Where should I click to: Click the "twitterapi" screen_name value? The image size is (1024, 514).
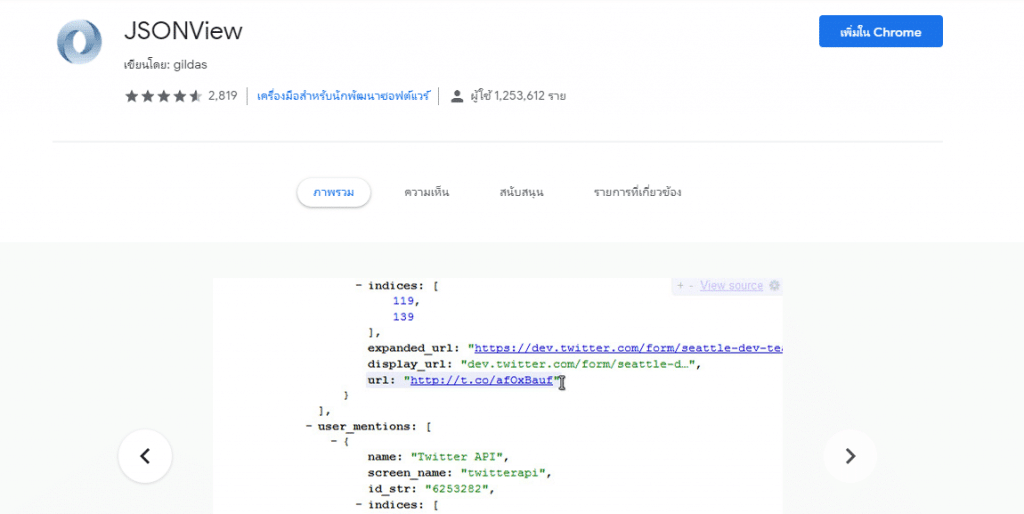pos(503,473)
